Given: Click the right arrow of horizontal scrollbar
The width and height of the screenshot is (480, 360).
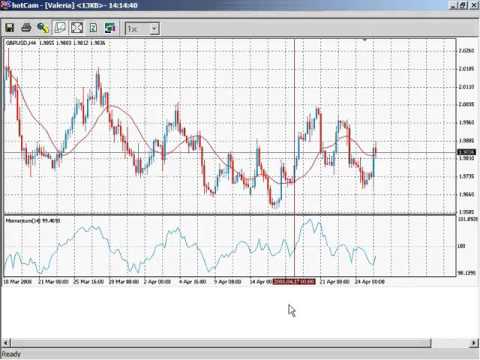Looking at the screenshot, I should [474, 342].
